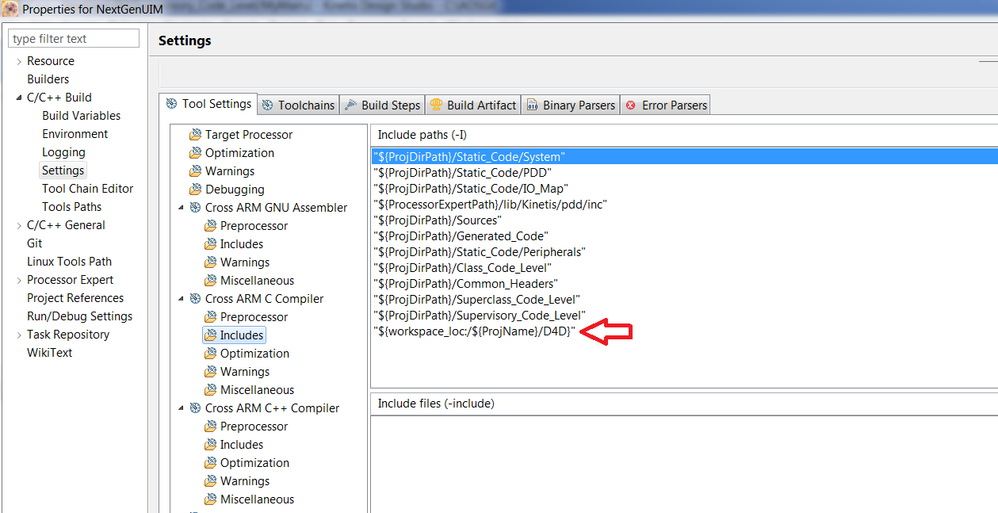Screen dimensions: 998x513
Task: Open the Tools Paths page
Action: coord(72,207)
